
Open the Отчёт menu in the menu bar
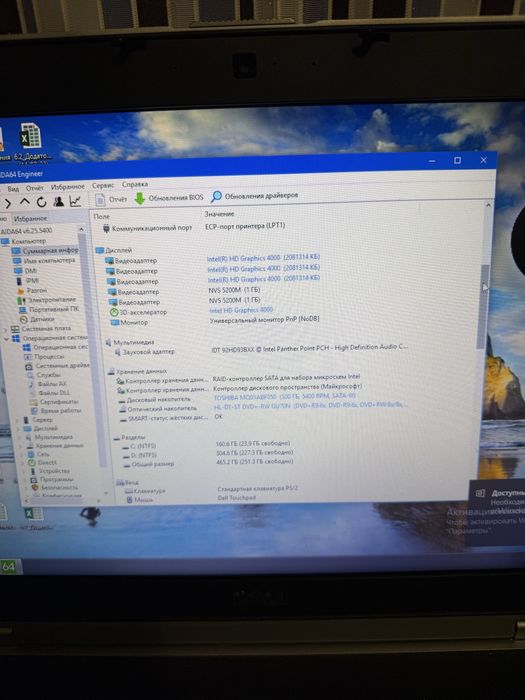(35, 188)
